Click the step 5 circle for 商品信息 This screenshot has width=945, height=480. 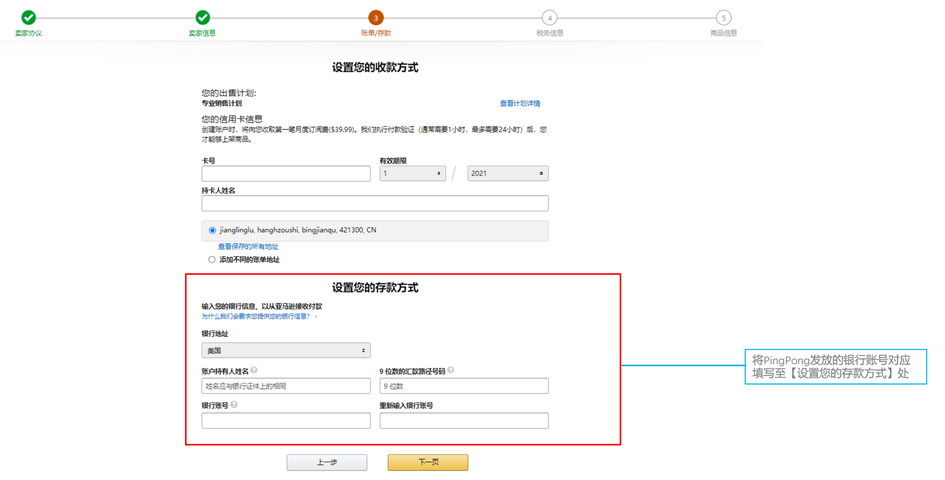point(723,18)
